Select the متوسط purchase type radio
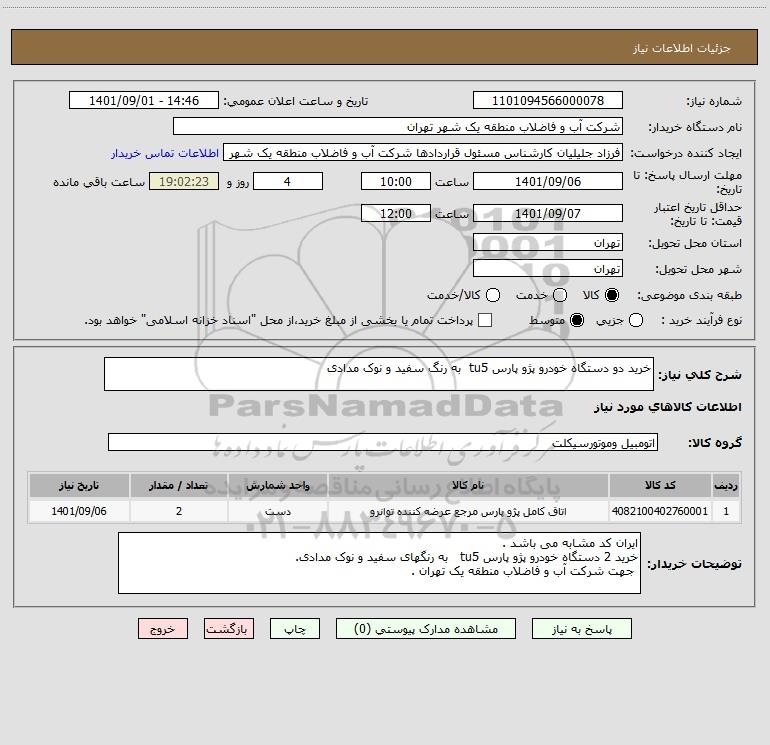This screenshot has height=745, width=770. click(x=577, y=320)
